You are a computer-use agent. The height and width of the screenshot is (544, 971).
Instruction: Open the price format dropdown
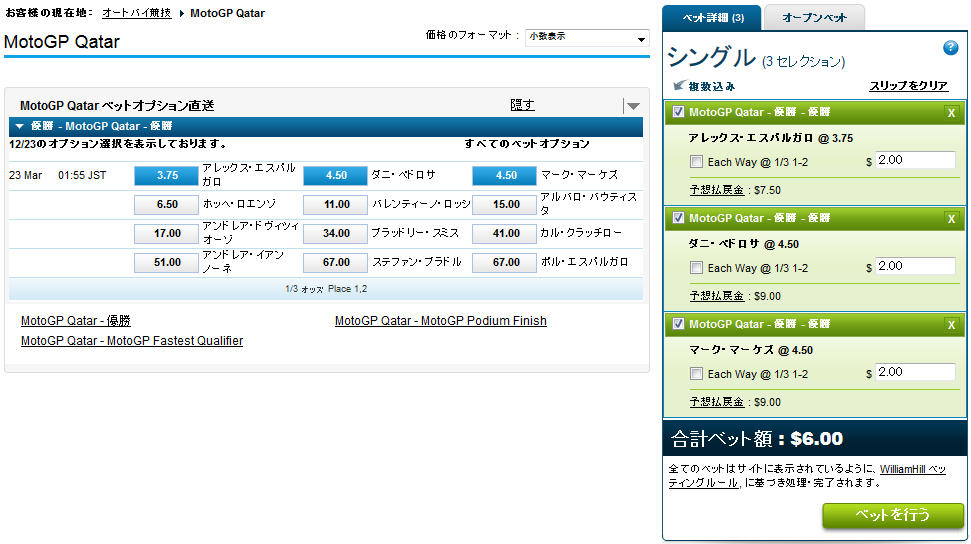click(587, 38)
